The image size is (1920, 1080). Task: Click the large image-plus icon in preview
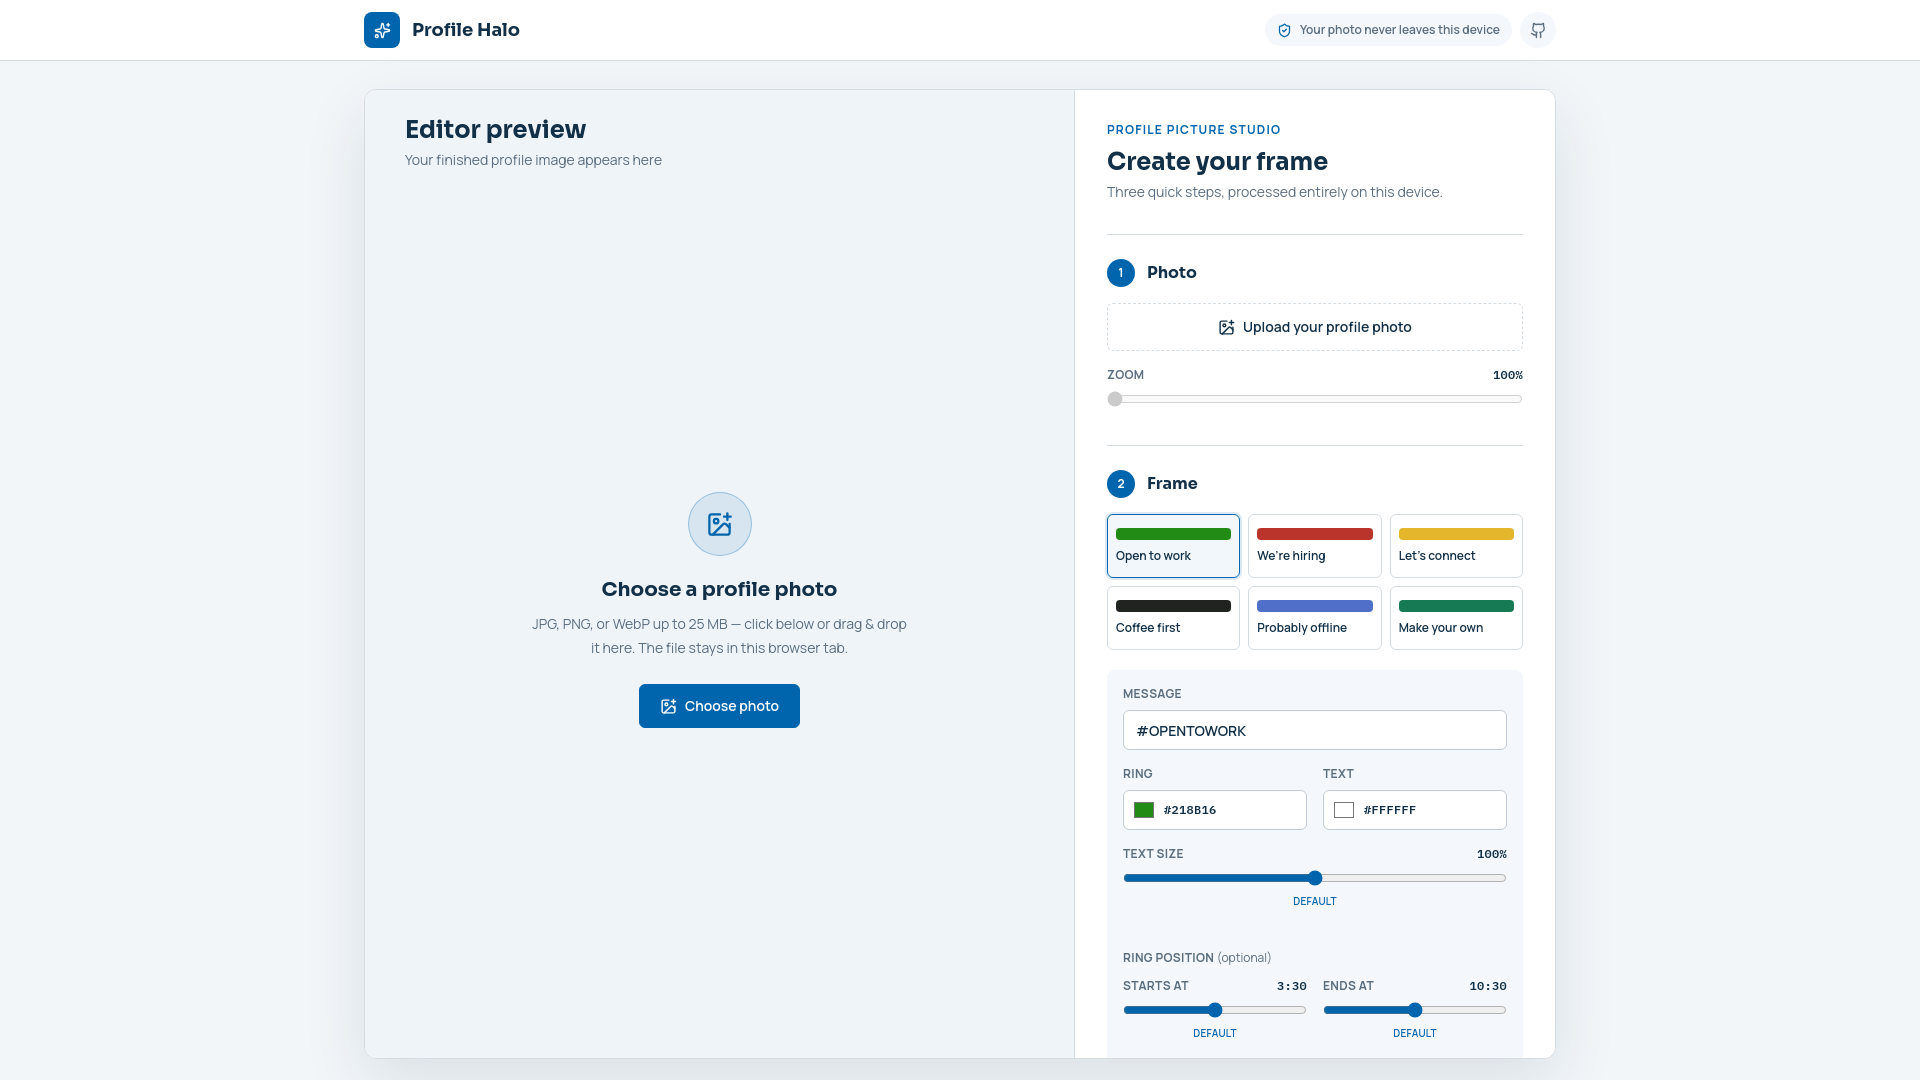(720, 524)
